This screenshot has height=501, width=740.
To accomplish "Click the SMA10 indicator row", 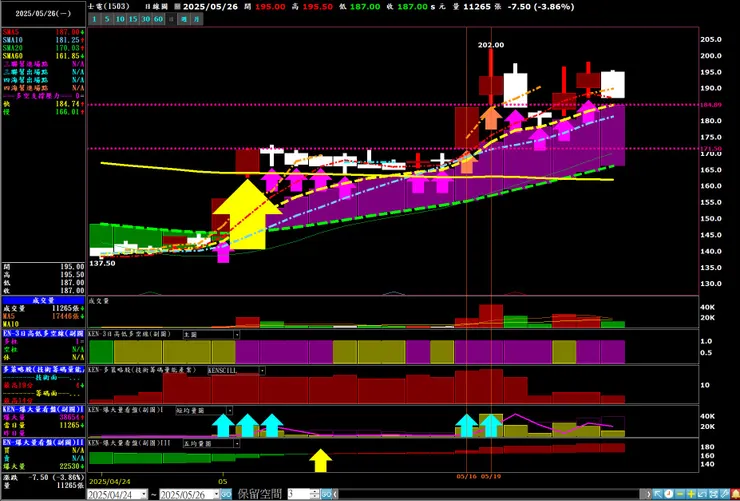I will pos(43,40).
